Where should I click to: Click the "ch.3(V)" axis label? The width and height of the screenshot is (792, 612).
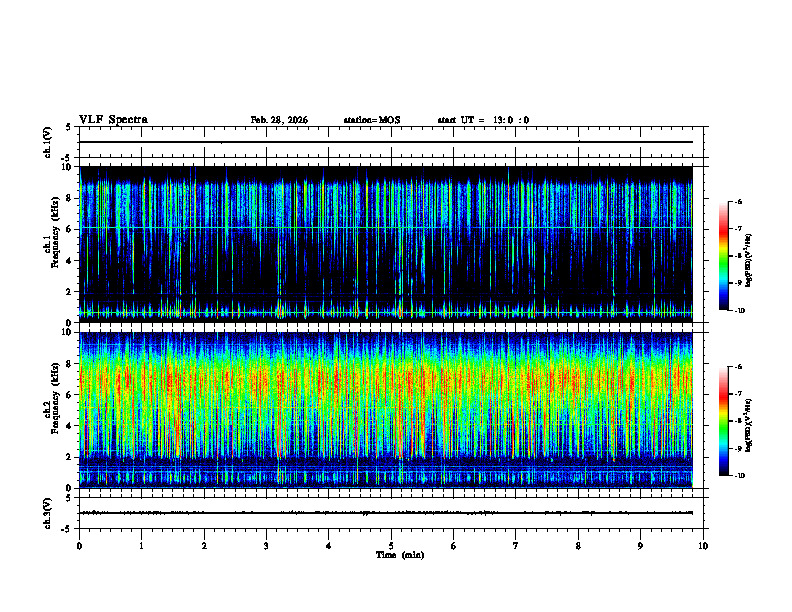[48, 513]
